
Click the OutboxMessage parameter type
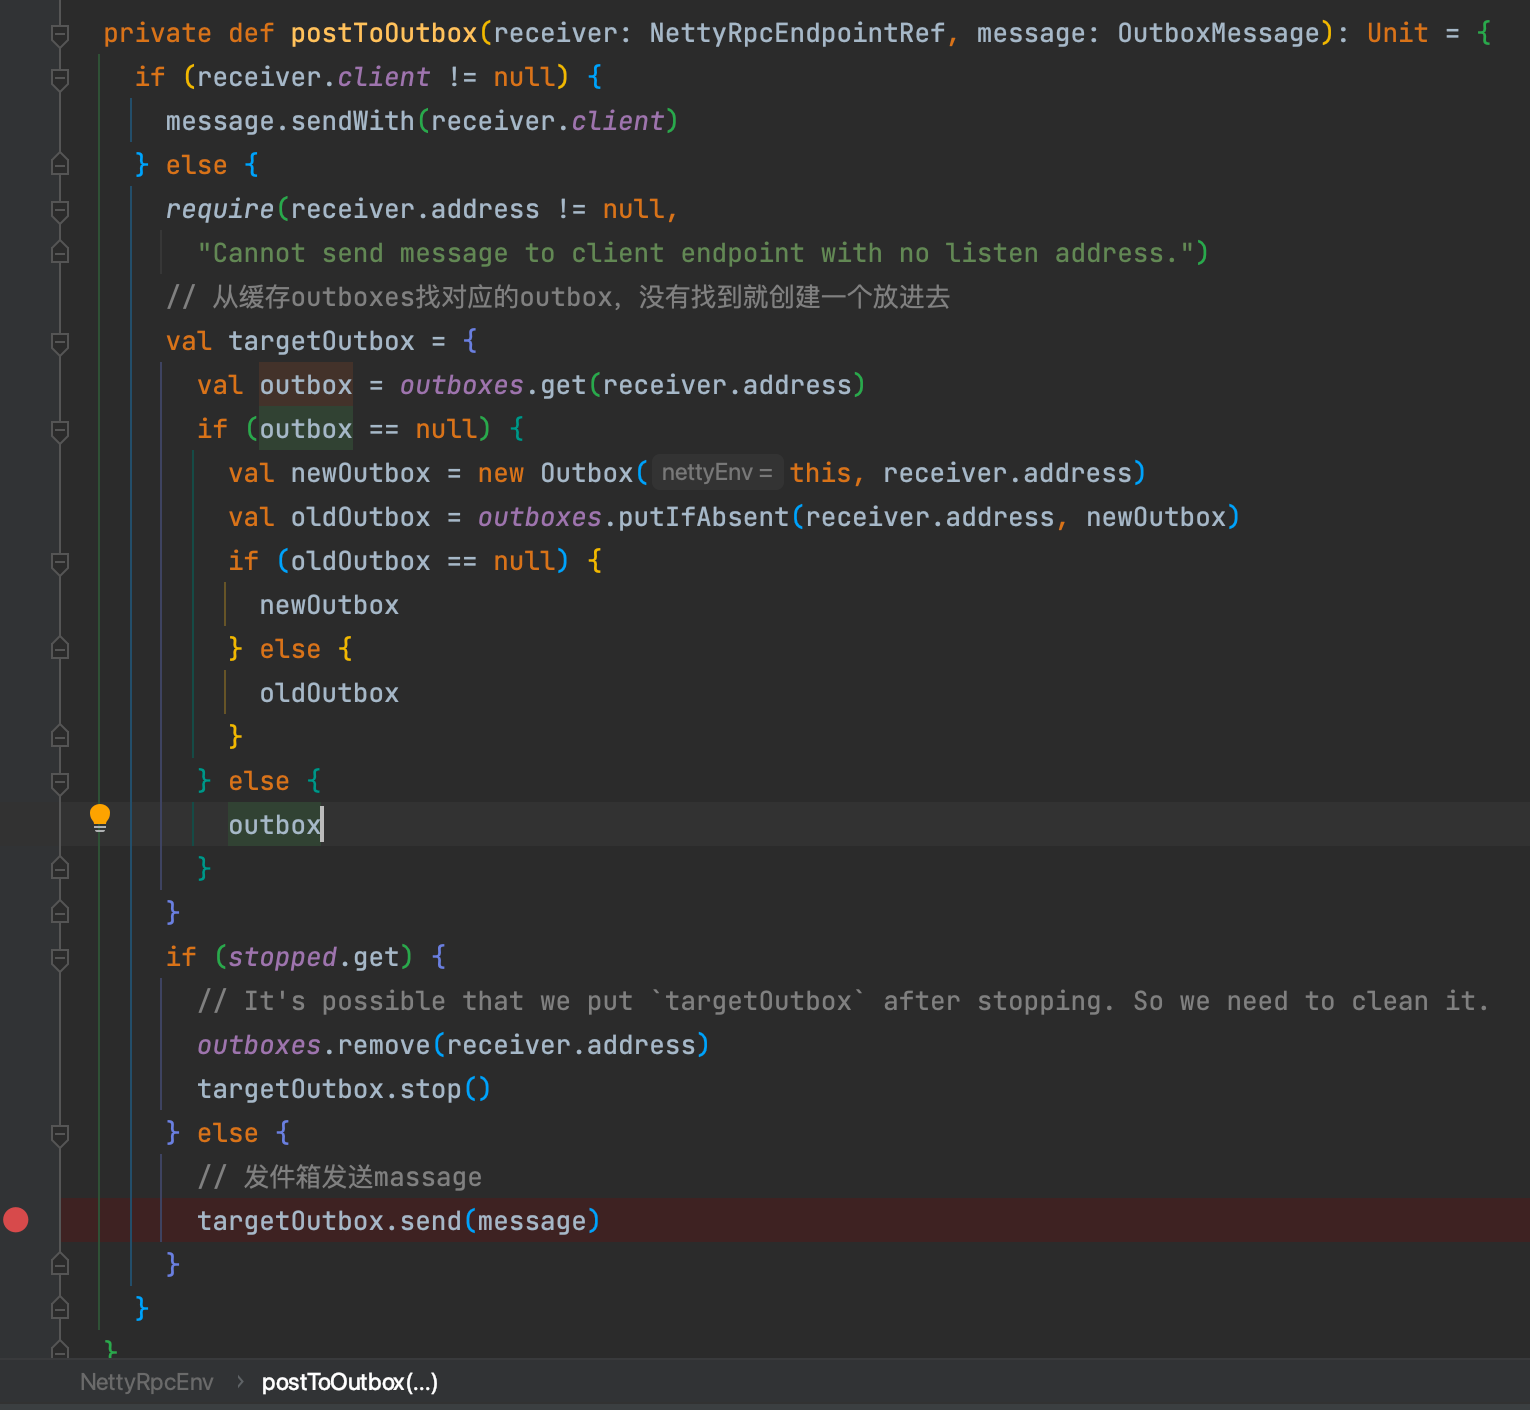(x=1219, y=33)
